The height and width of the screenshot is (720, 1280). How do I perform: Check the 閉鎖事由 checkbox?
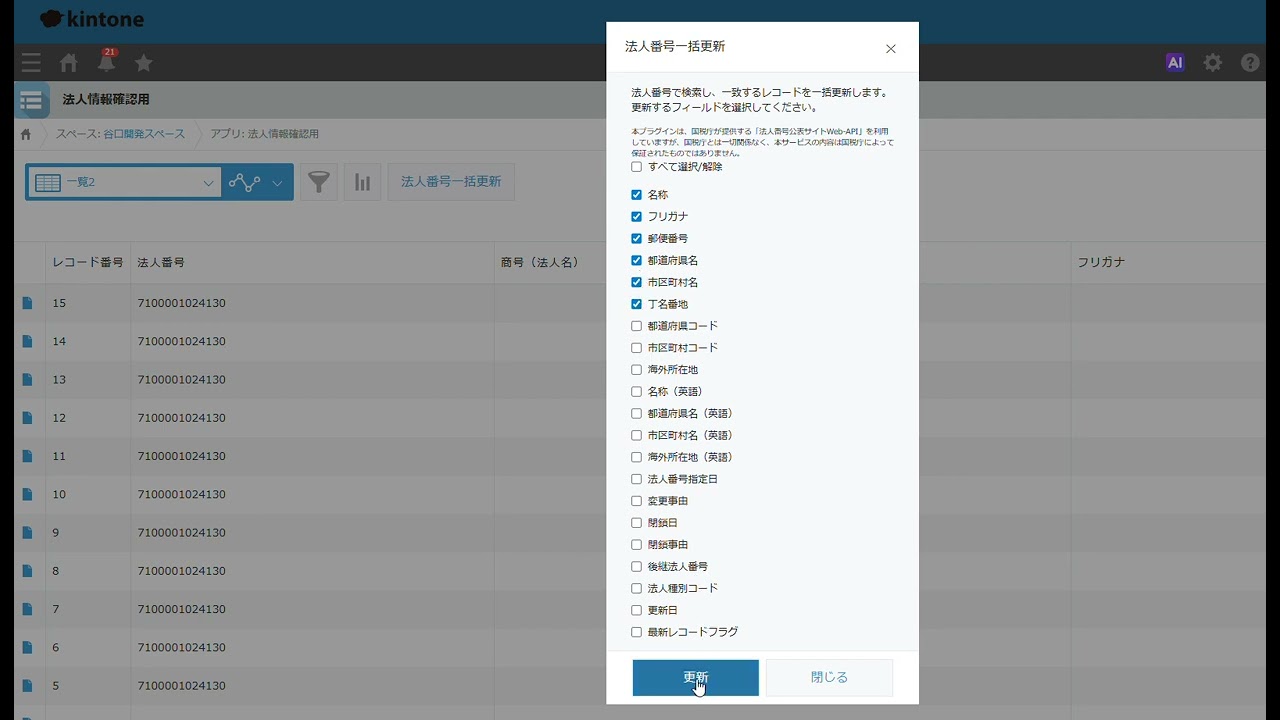636,545
